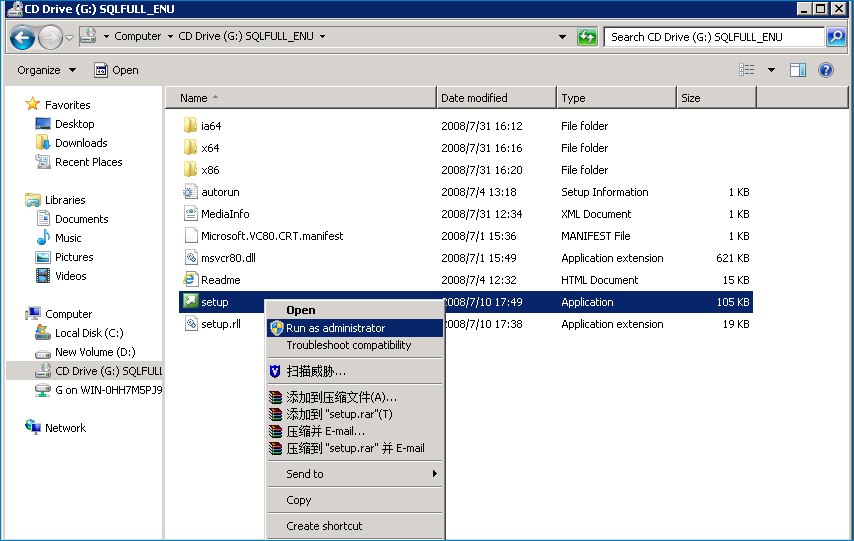Click the Change your view icon
This screenshot has height=541, width=854.
click(x=747, y=70)
